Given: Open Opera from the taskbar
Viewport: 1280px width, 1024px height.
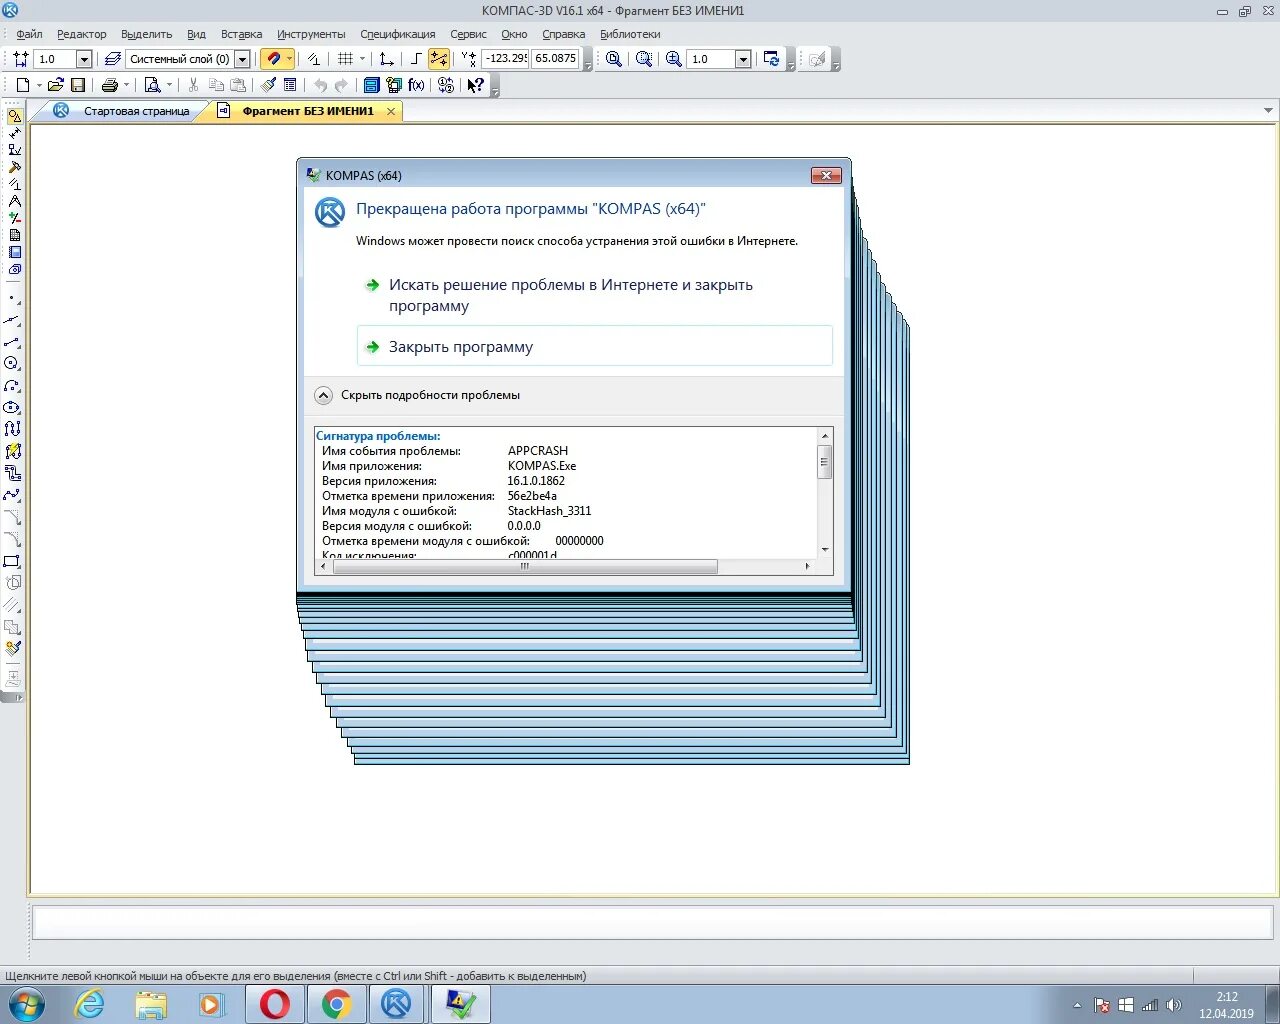Looking at the screenshot, I should (275, 1004).
